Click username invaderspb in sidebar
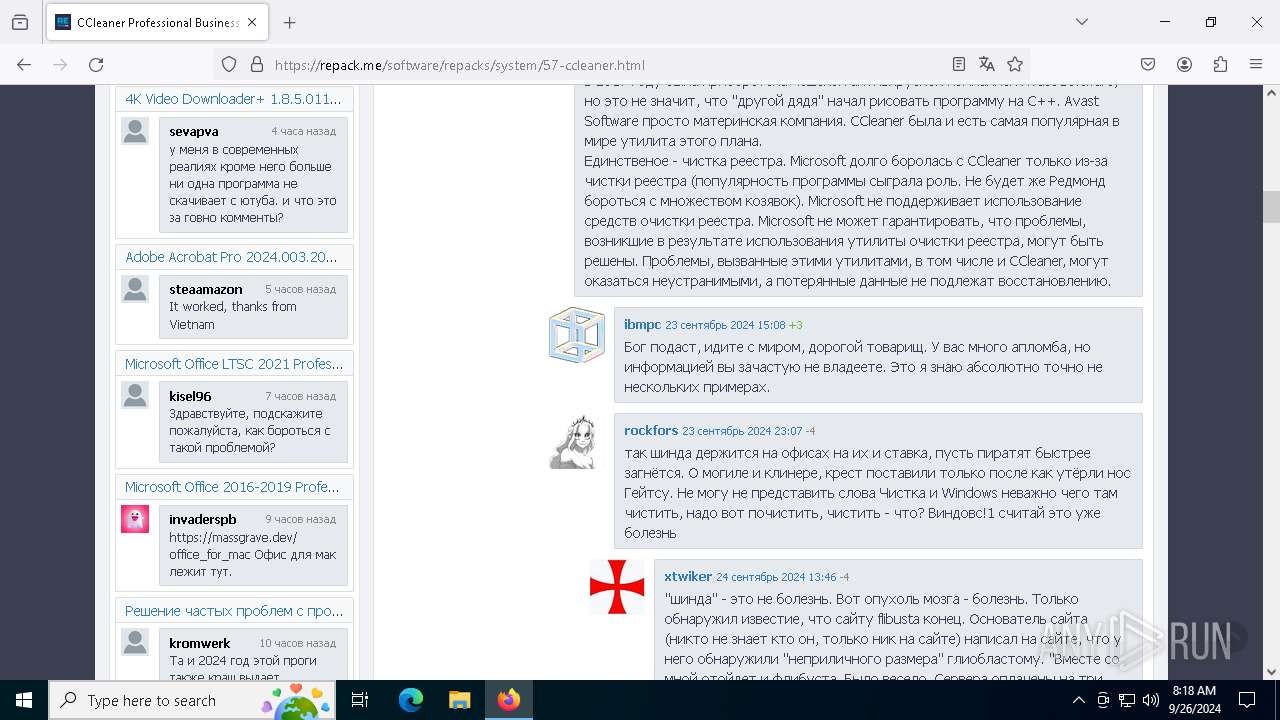 [203, 519]
